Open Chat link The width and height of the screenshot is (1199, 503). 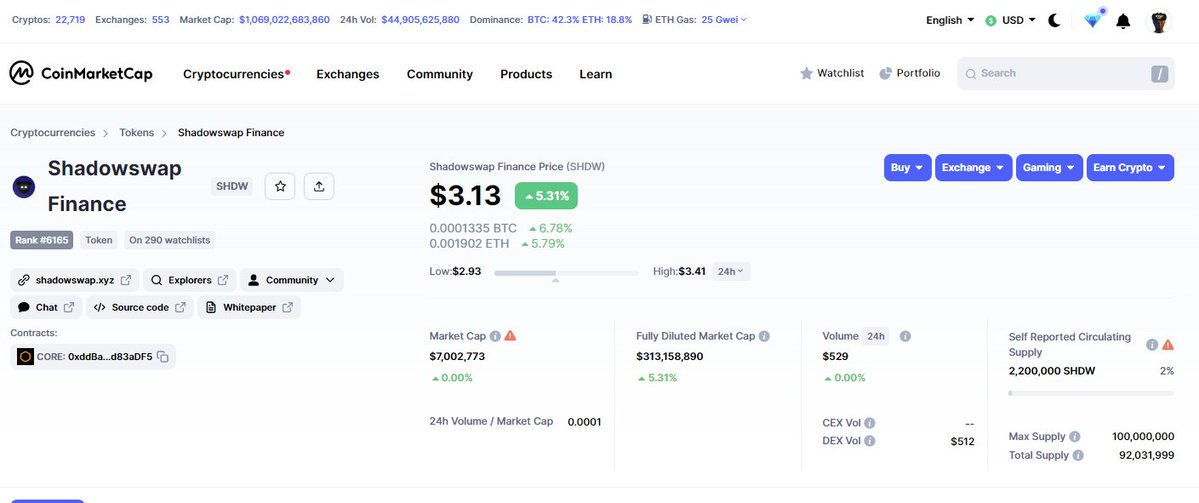coord(46,307)
